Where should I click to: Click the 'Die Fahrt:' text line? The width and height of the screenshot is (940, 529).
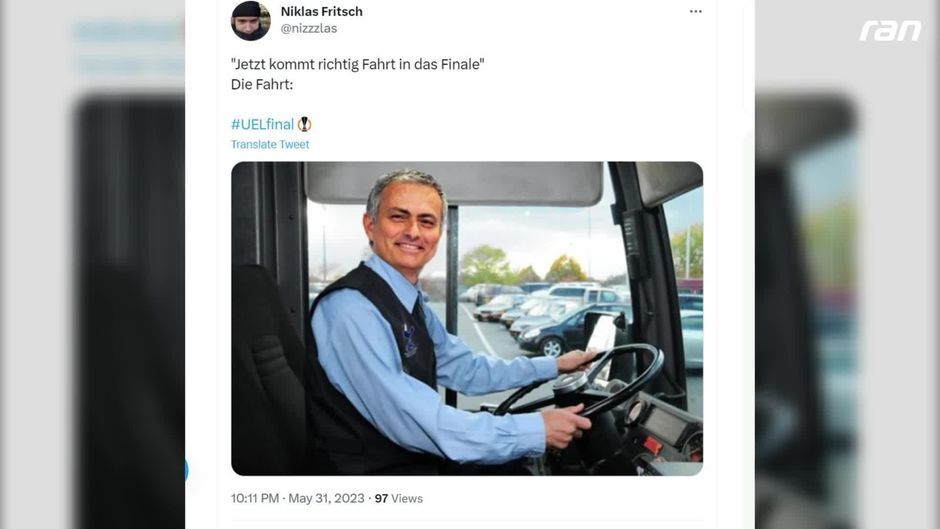(262, 85)
